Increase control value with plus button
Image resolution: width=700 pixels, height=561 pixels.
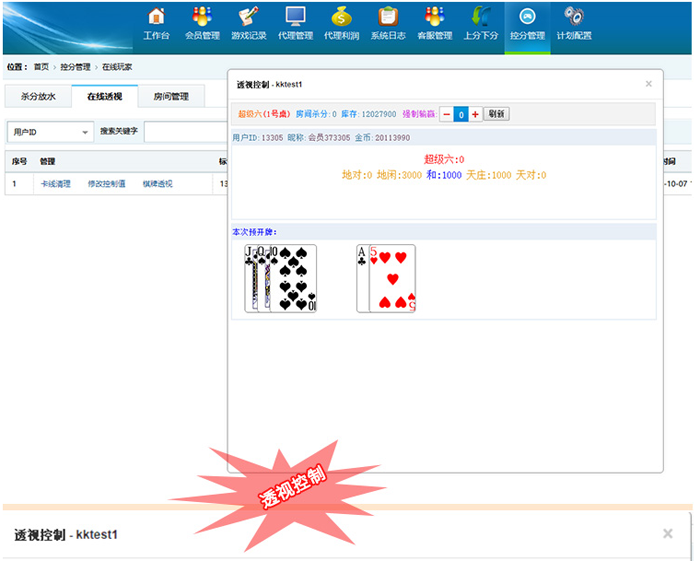[x=475, y=114]
